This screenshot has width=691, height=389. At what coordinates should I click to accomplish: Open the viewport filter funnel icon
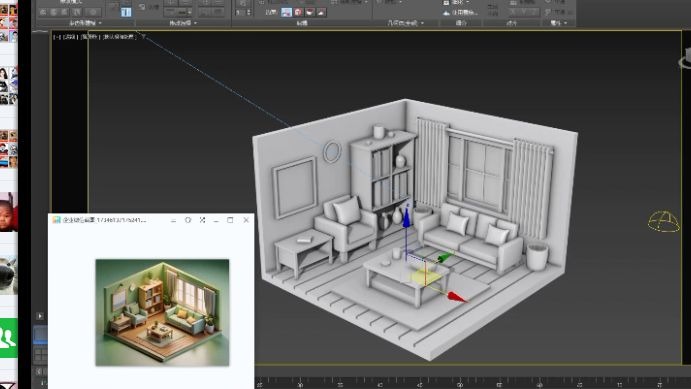pyautogui.click(x=144, y=37)
